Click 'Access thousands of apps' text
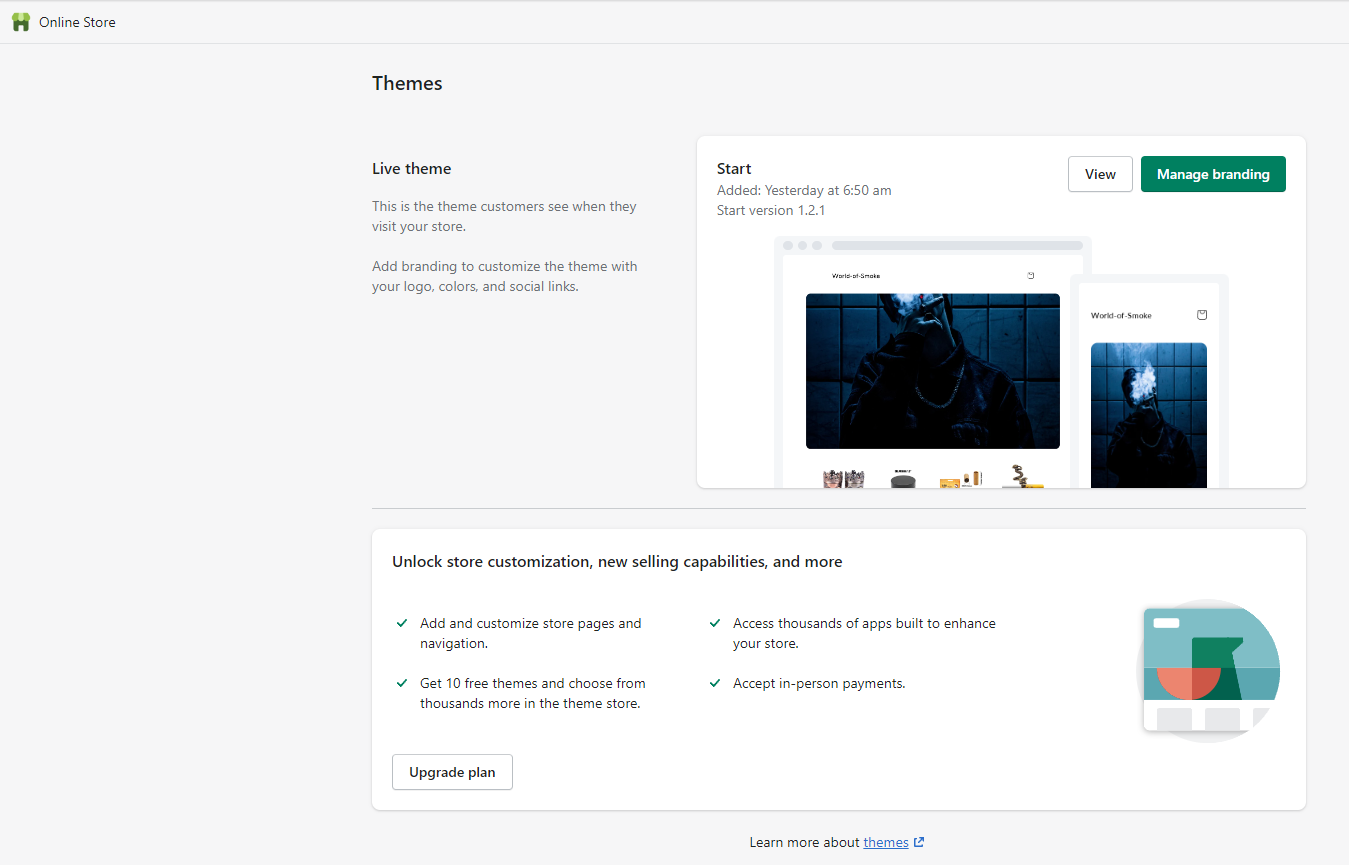Screen dimensions: 1349x865 (864, 633)
